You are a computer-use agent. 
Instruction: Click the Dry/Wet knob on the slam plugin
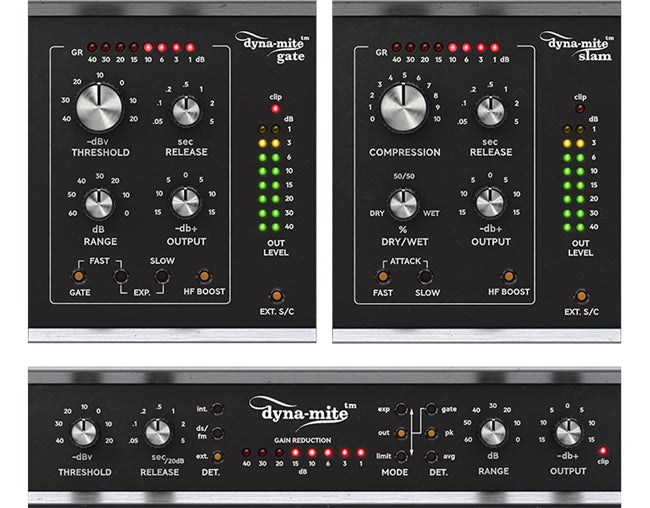[403, 204]
